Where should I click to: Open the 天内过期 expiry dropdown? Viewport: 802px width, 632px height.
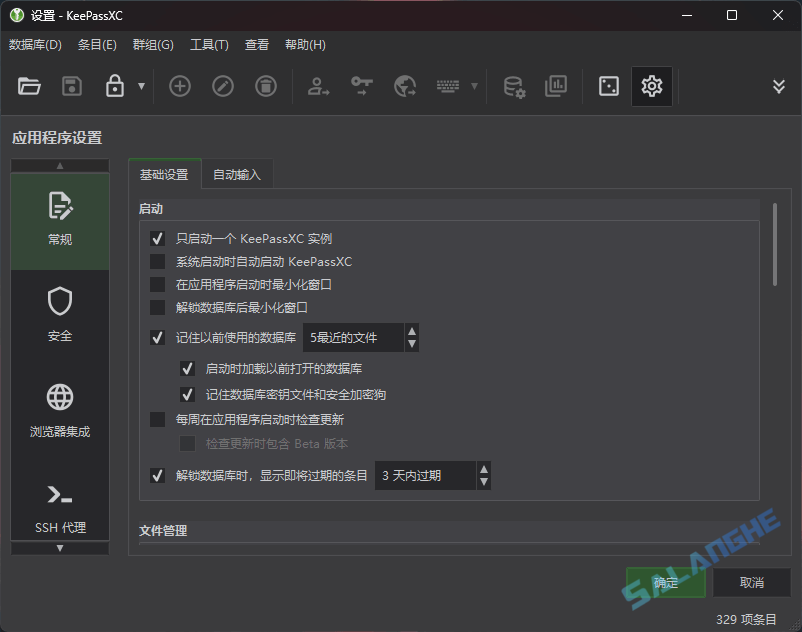point(426,475)
